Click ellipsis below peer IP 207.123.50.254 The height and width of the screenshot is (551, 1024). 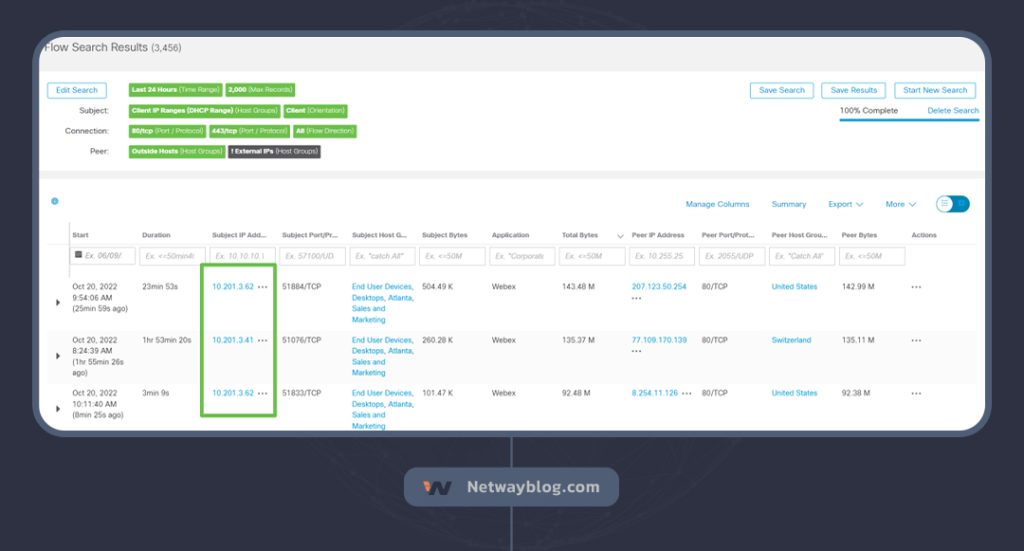tap(637, 298)
